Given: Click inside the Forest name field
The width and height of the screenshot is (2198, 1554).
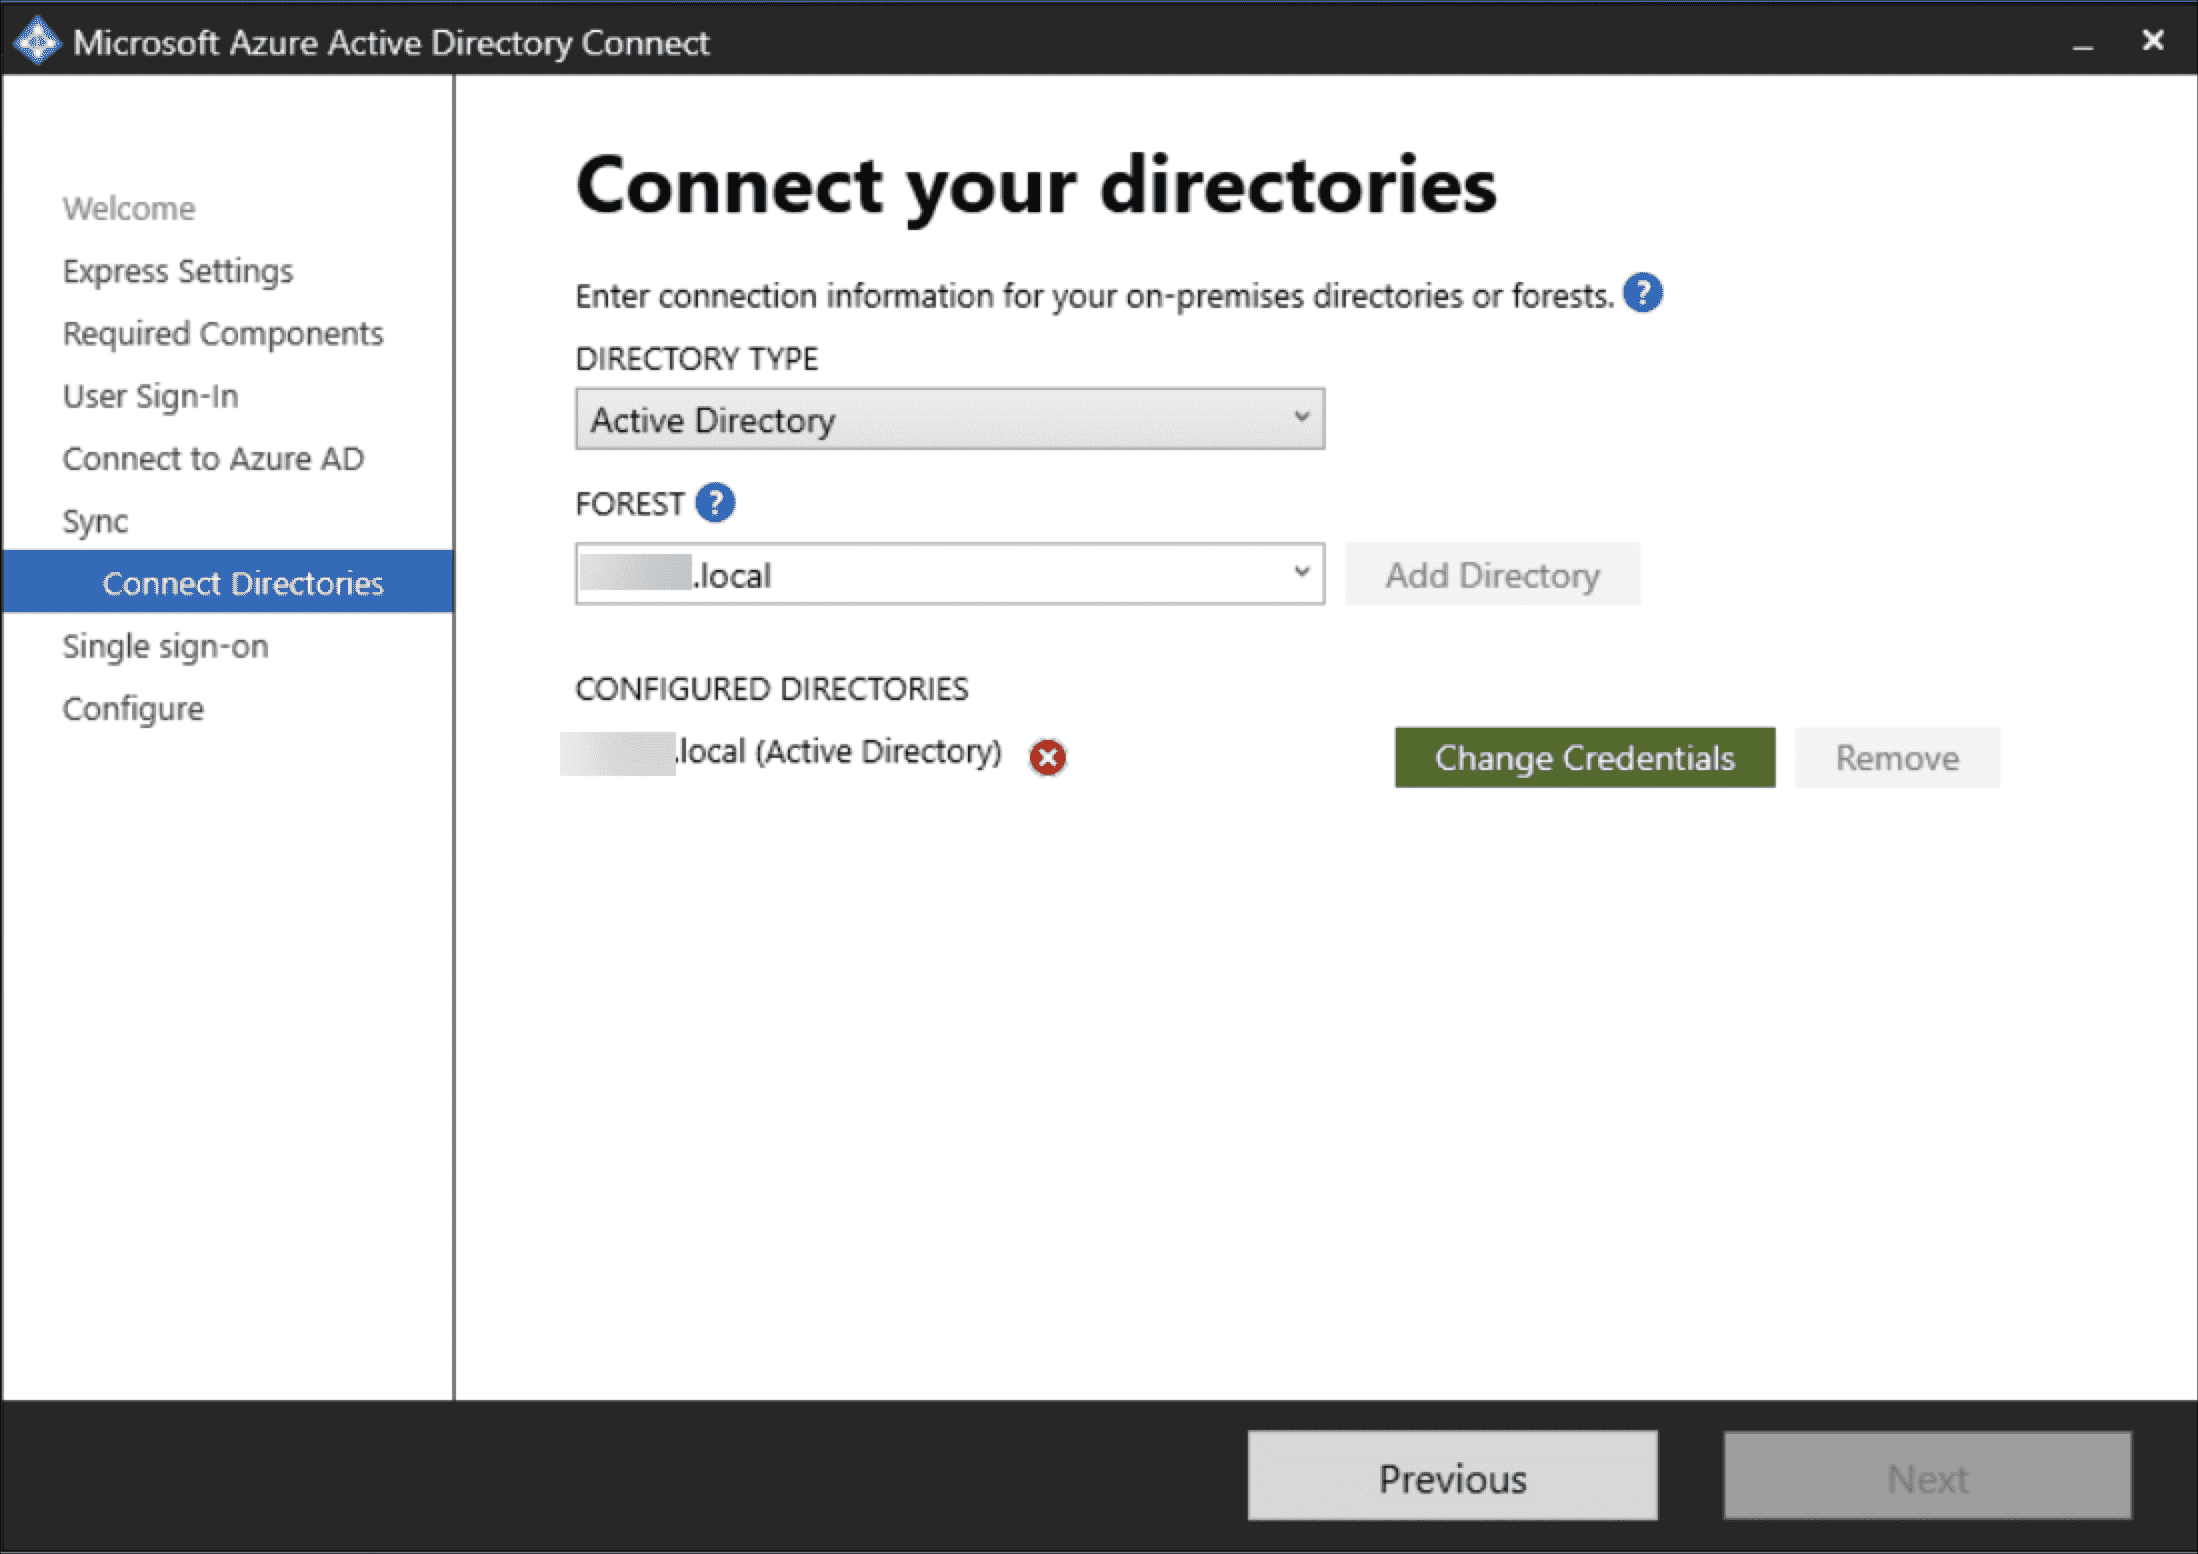Looking at the screenshot, I should point(930,575).
